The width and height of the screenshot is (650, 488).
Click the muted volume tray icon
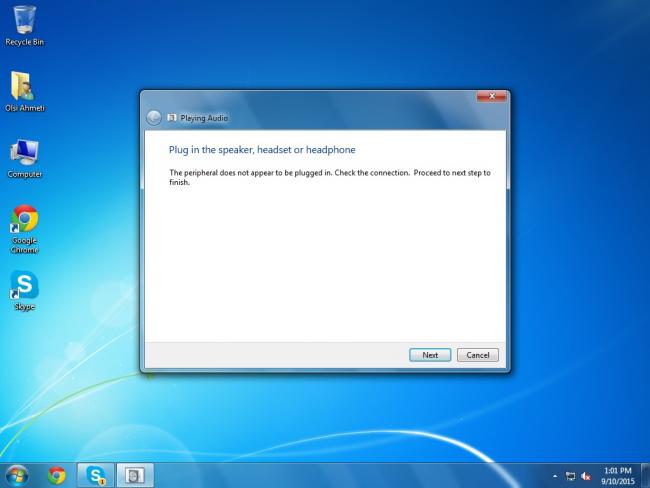click(586, 476)
